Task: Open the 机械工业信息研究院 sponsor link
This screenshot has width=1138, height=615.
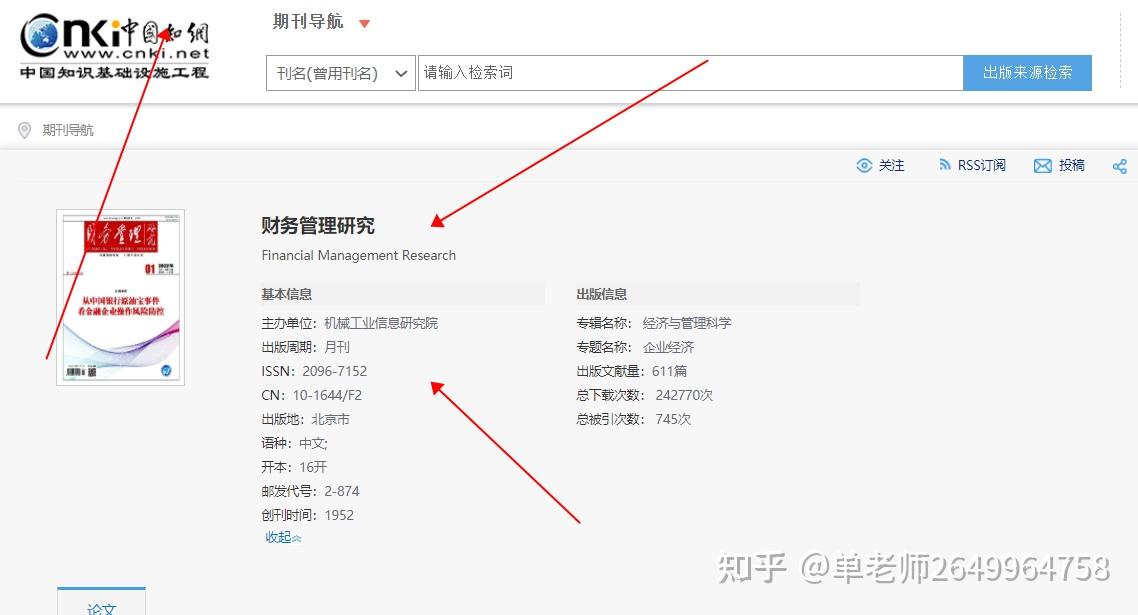Action: point(381,323)
